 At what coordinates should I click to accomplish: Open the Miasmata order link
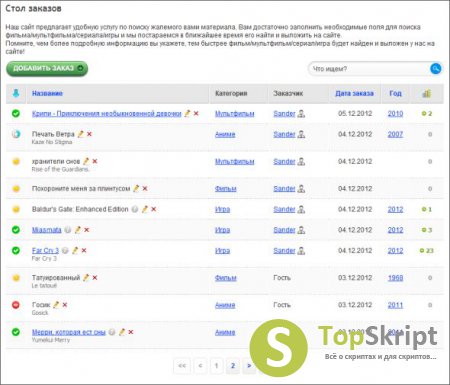click(47, 230)
